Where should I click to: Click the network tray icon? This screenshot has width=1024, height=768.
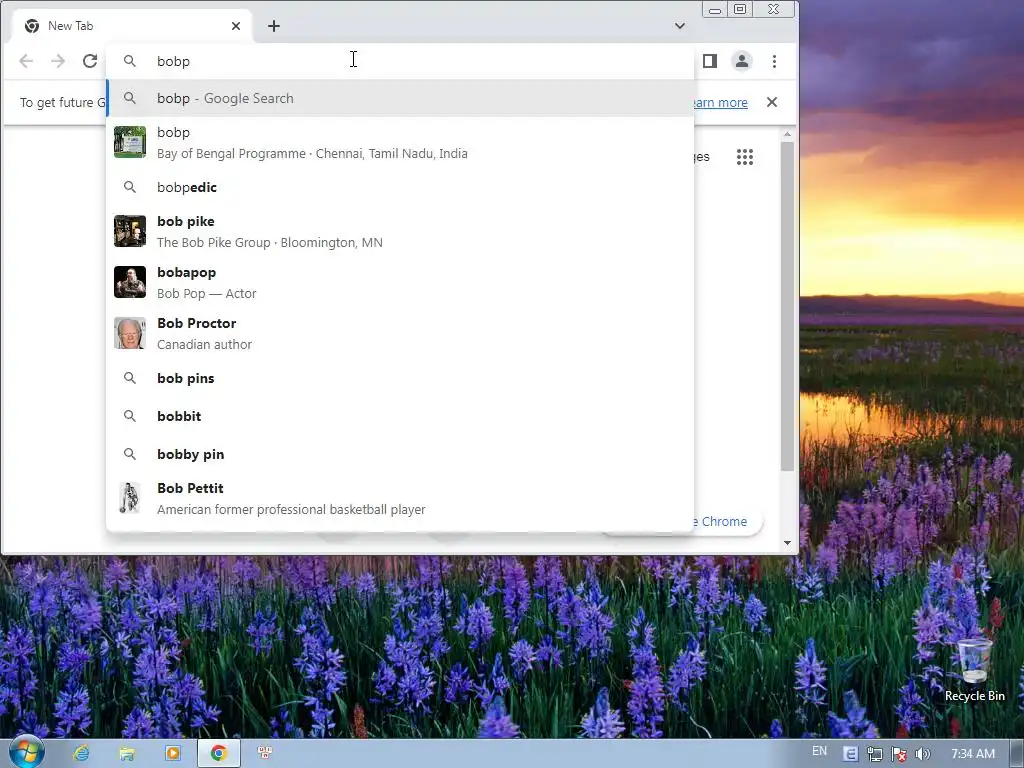click(874, 754)
